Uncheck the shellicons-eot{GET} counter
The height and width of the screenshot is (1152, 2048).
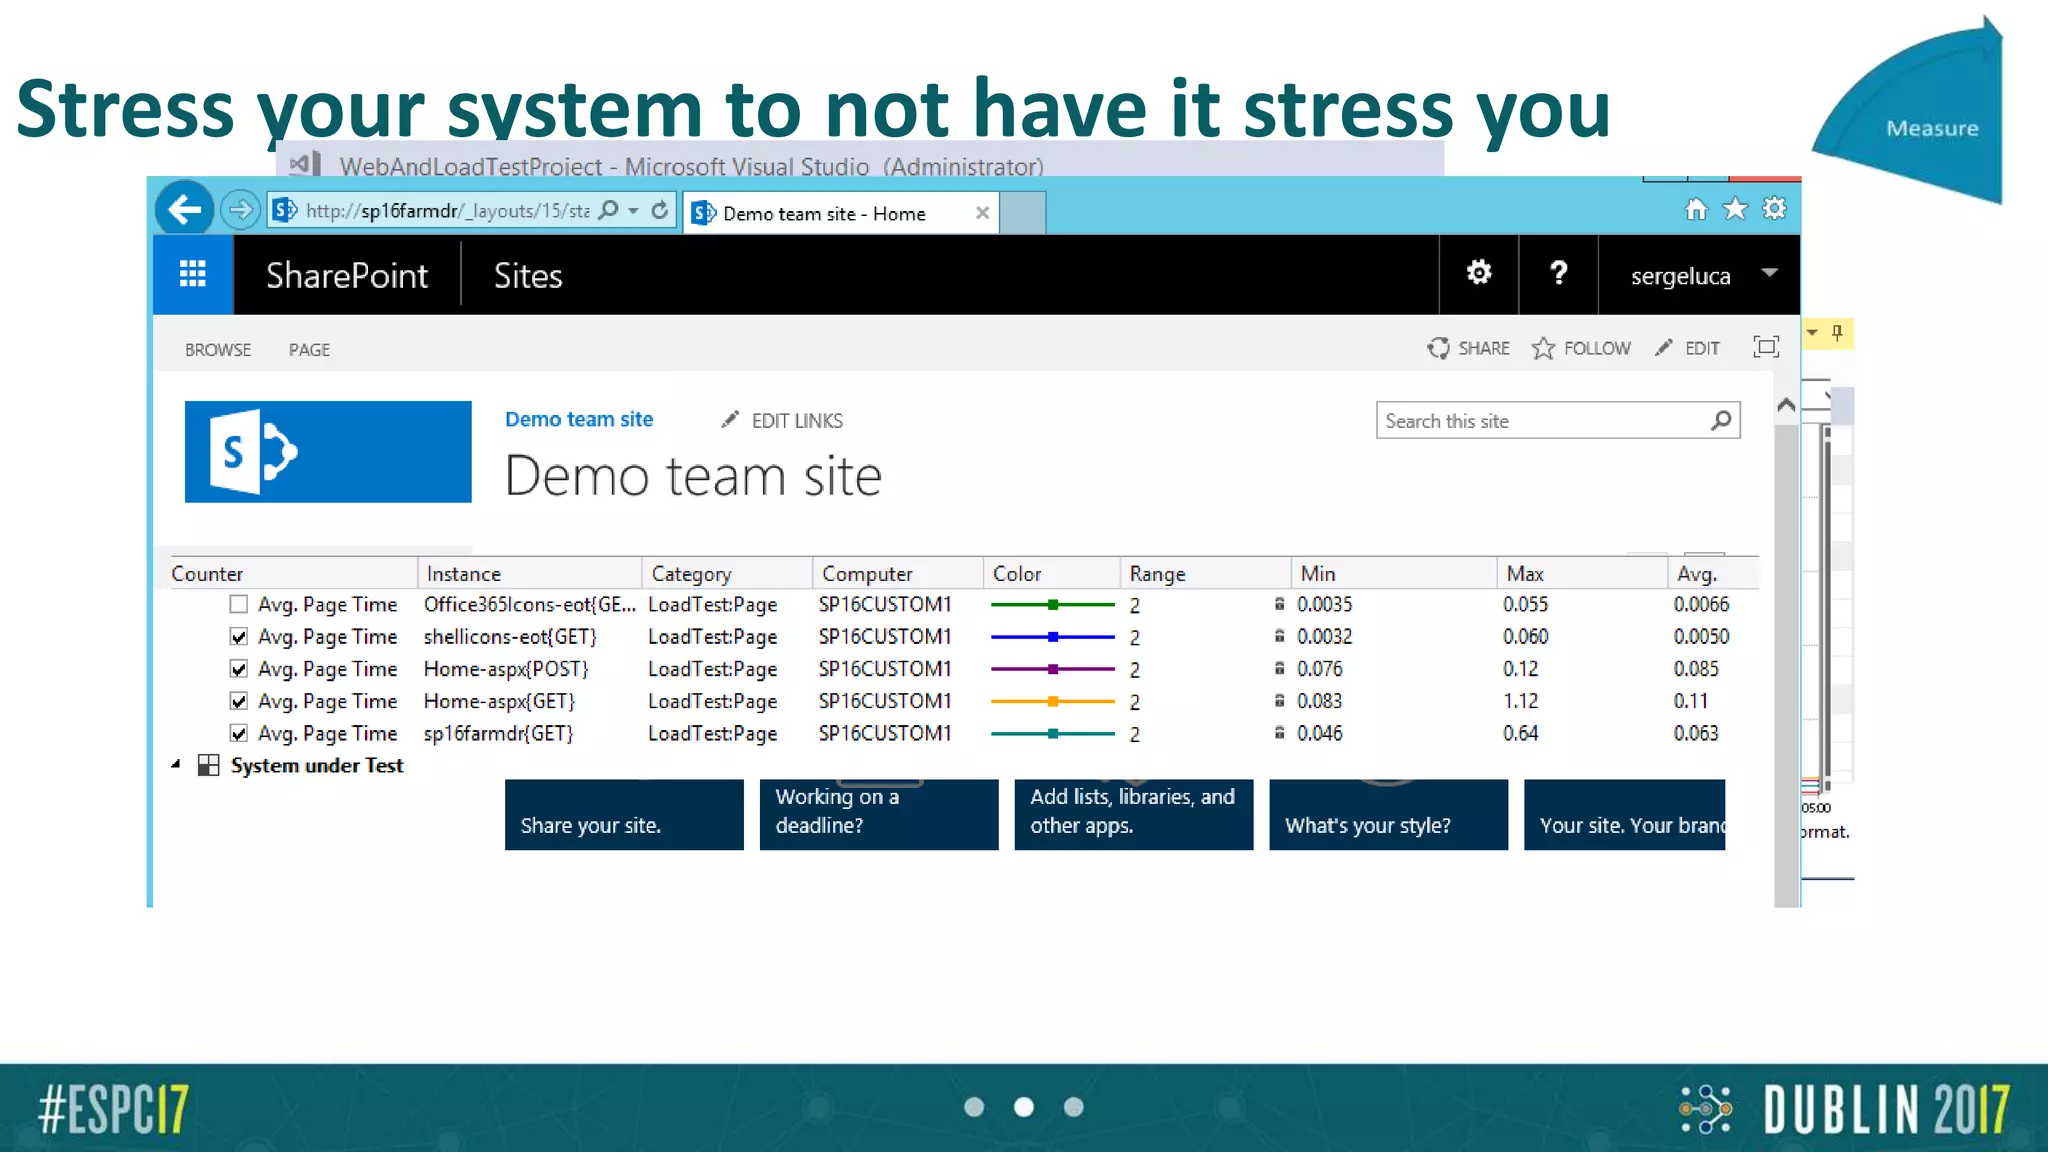[x=238, y=637]
